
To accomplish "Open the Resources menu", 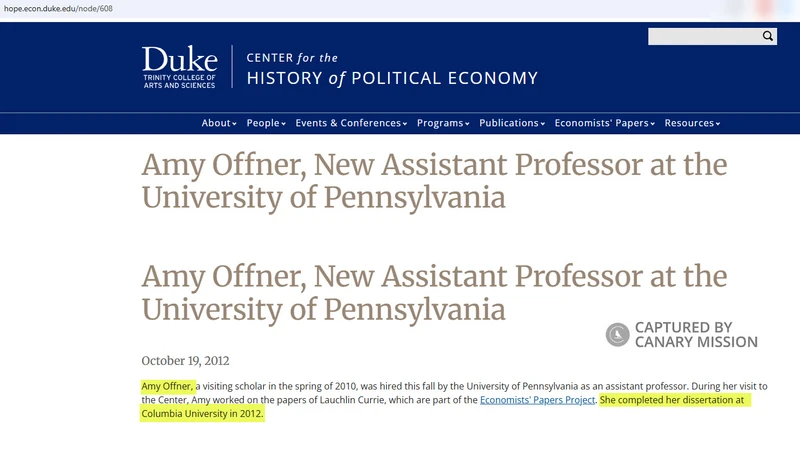I will [x=692, y=123].
